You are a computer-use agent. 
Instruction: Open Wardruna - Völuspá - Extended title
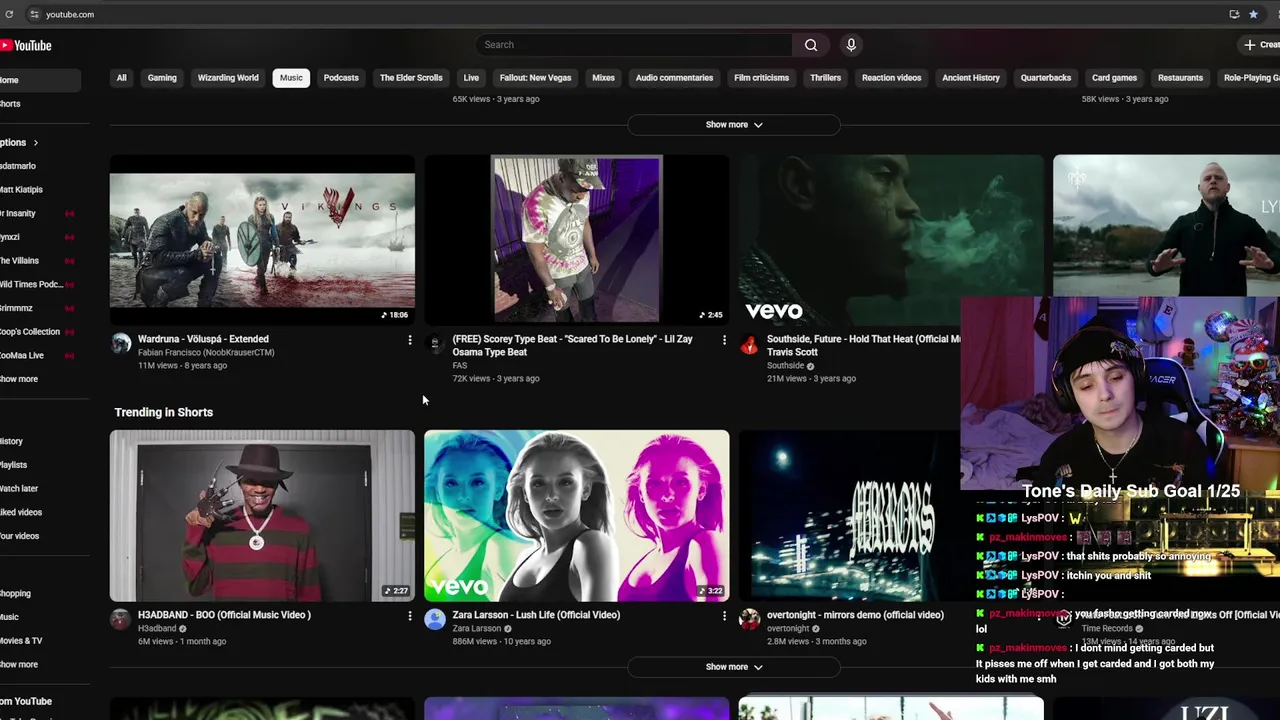pyautogui.click(x=203, y=340)
